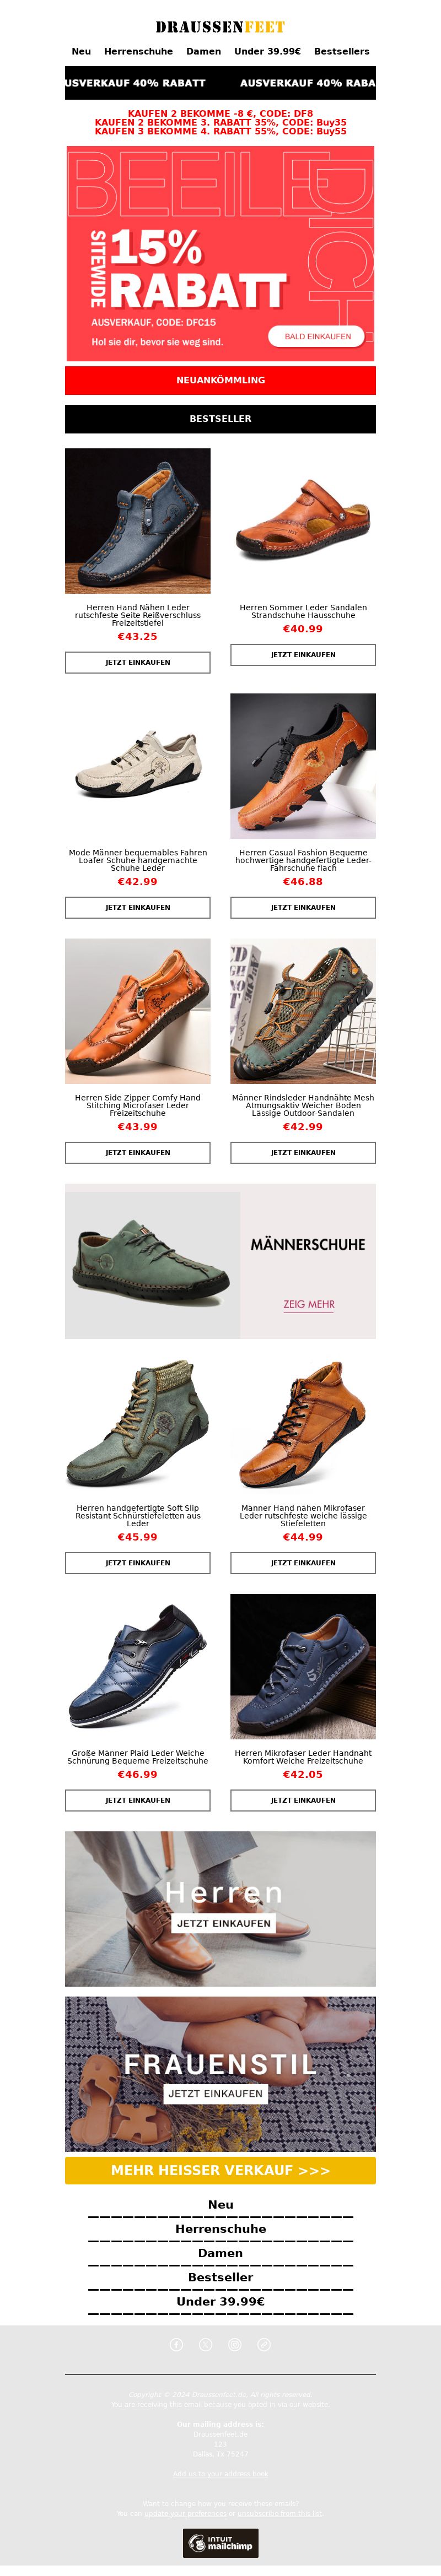This screenshot has width=441, height=2576.
Task: Open the X (Twitter) social icon
Action: tap(205, 2344)
